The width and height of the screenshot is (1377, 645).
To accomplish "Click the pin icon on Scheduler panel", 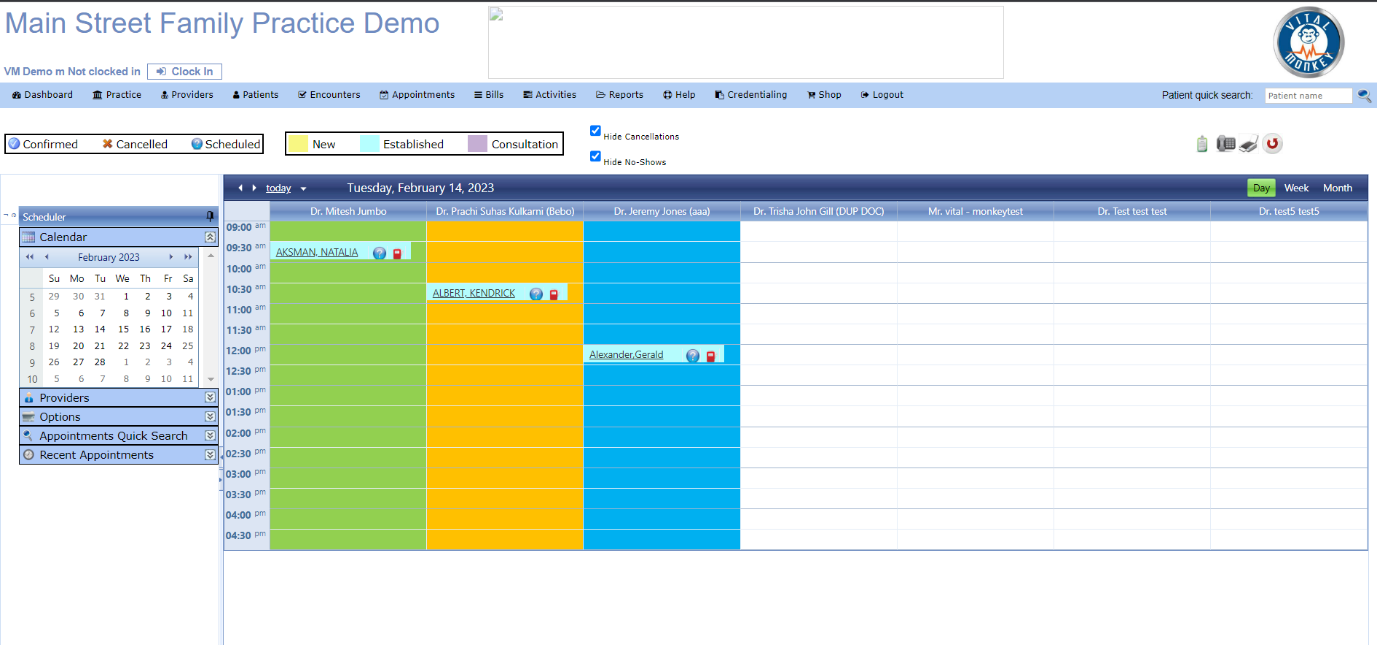I will (210, 216).
